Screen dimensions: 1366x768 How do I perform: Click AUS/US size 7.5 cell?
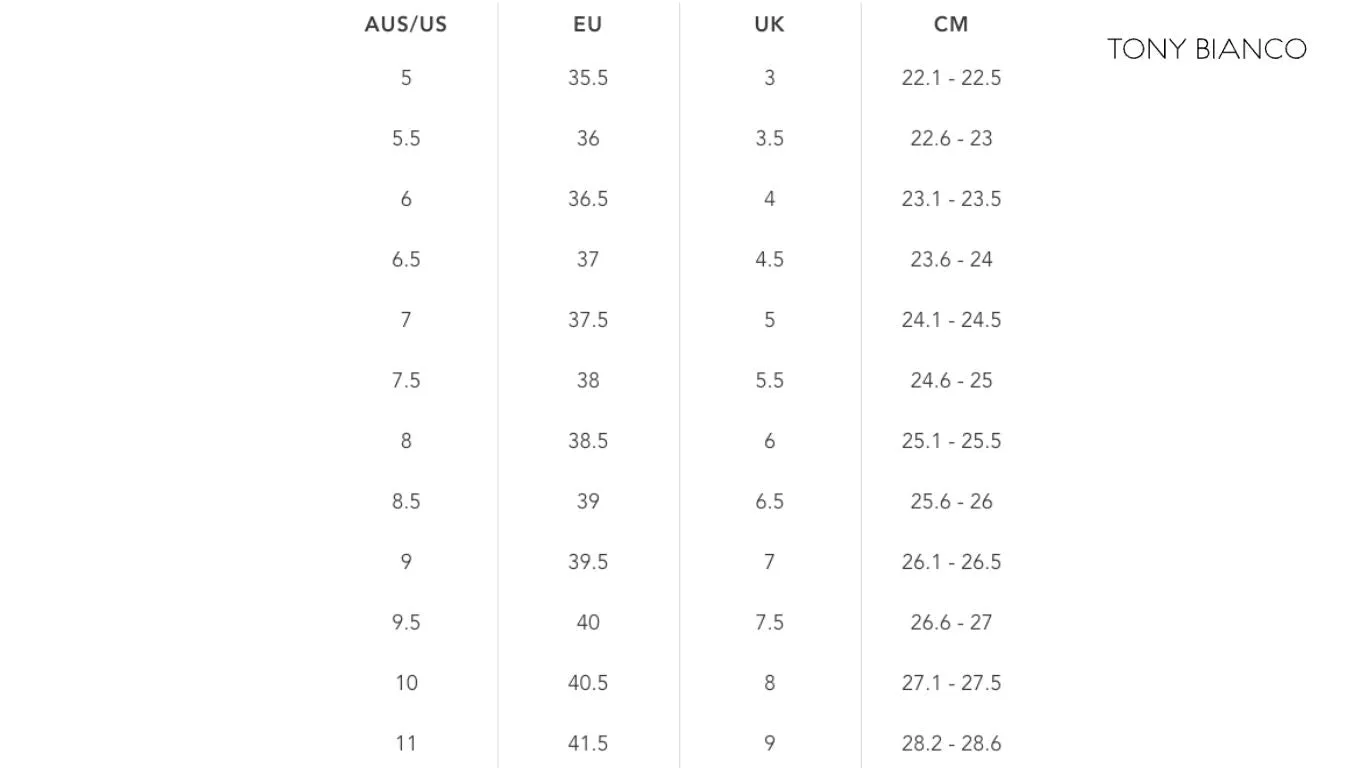coord(406,380)
